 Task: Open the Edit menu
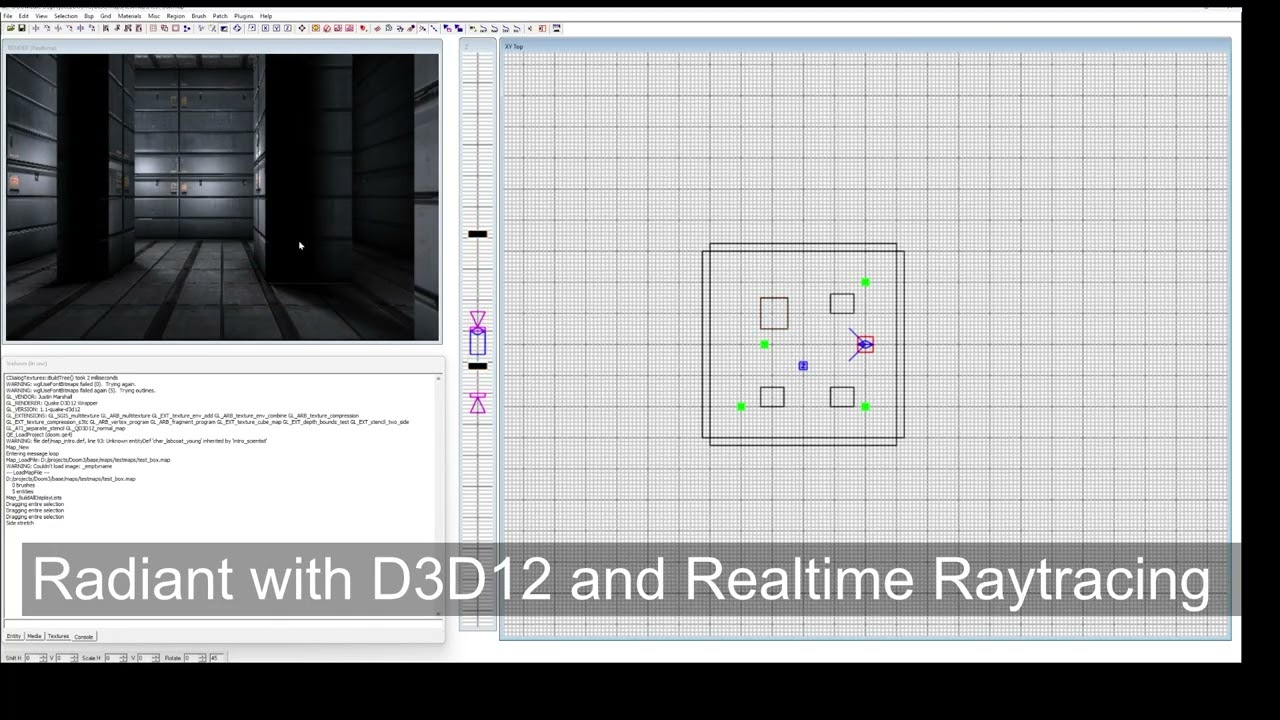[23, 16]
